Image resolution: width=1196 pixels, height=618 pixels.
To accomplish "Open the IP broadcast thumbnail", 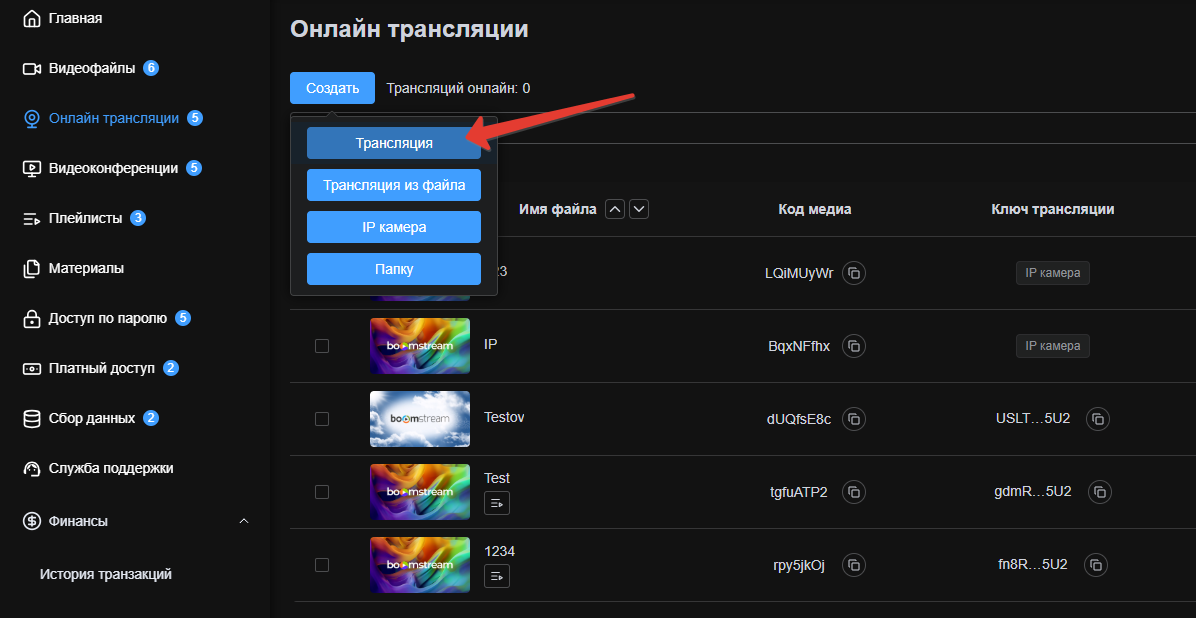I will pyautogui.click(x=420, y=346).
